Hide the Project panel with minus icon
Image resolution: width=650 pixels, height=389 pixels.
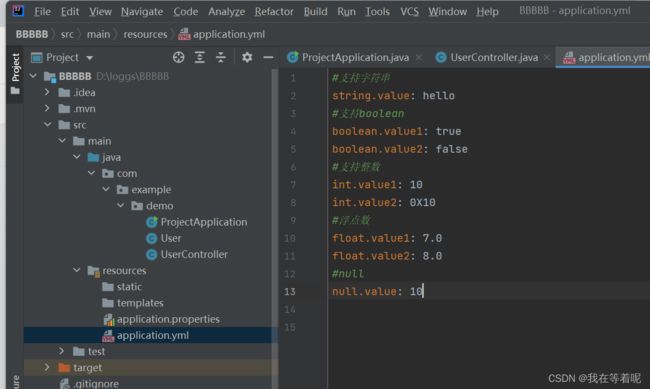point(268,57)
